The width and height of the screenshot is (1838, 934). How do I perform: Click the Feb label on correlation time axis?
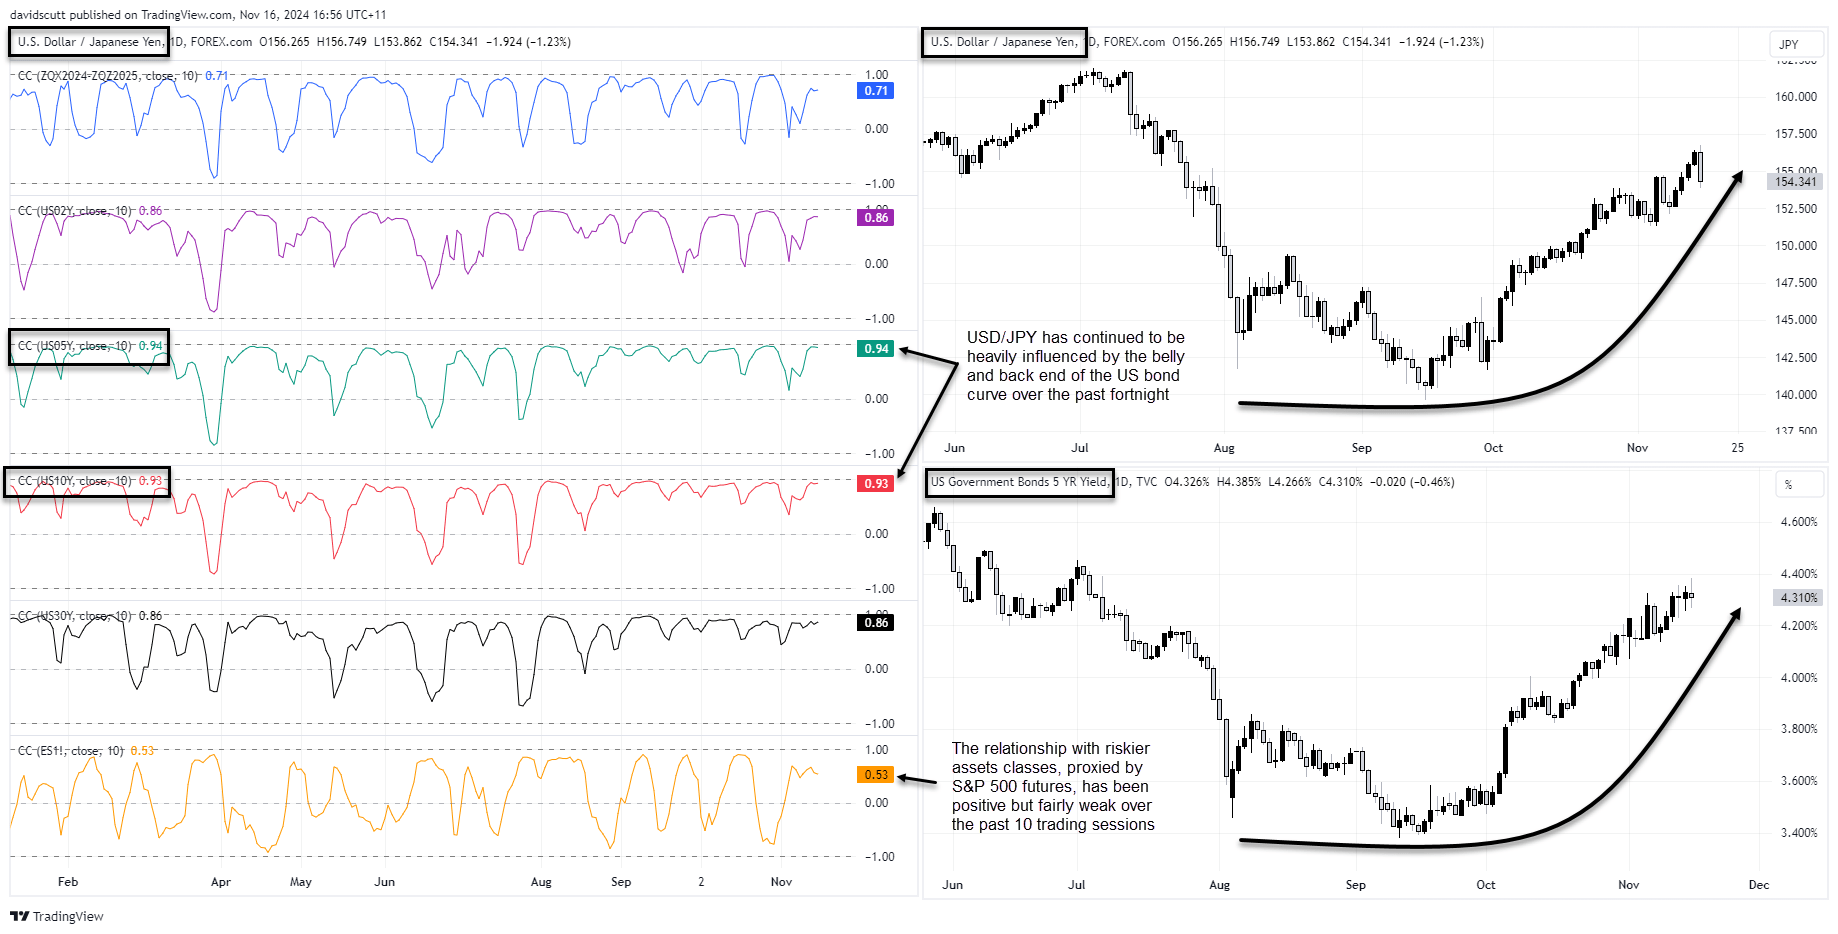[68, 882]
